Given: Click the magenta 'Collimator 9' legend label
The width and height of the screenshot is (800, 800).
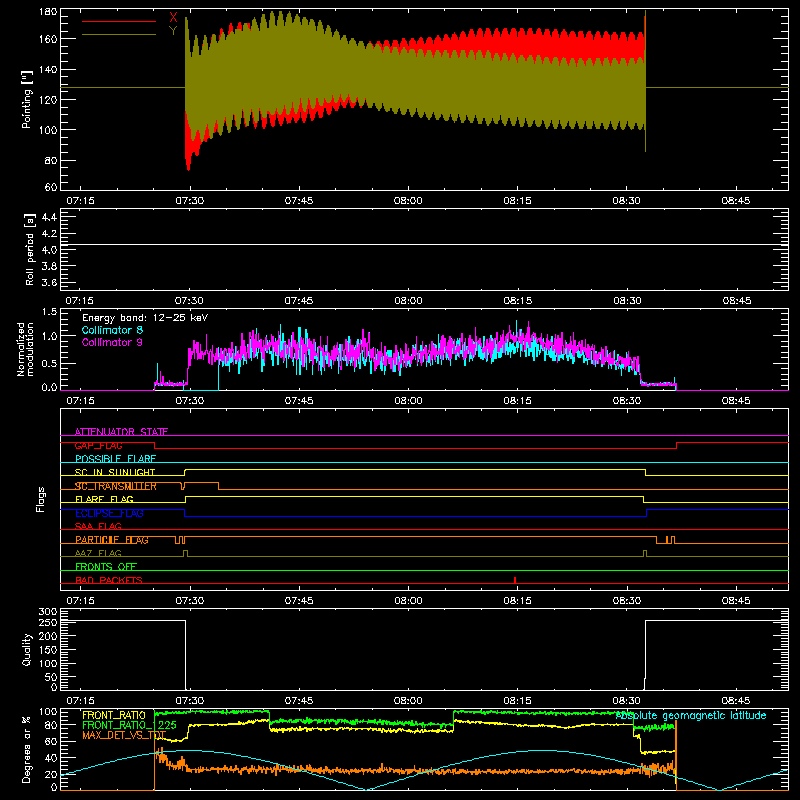Looking at the screenshot, I should pyautogui.click(x=112, y=342).
